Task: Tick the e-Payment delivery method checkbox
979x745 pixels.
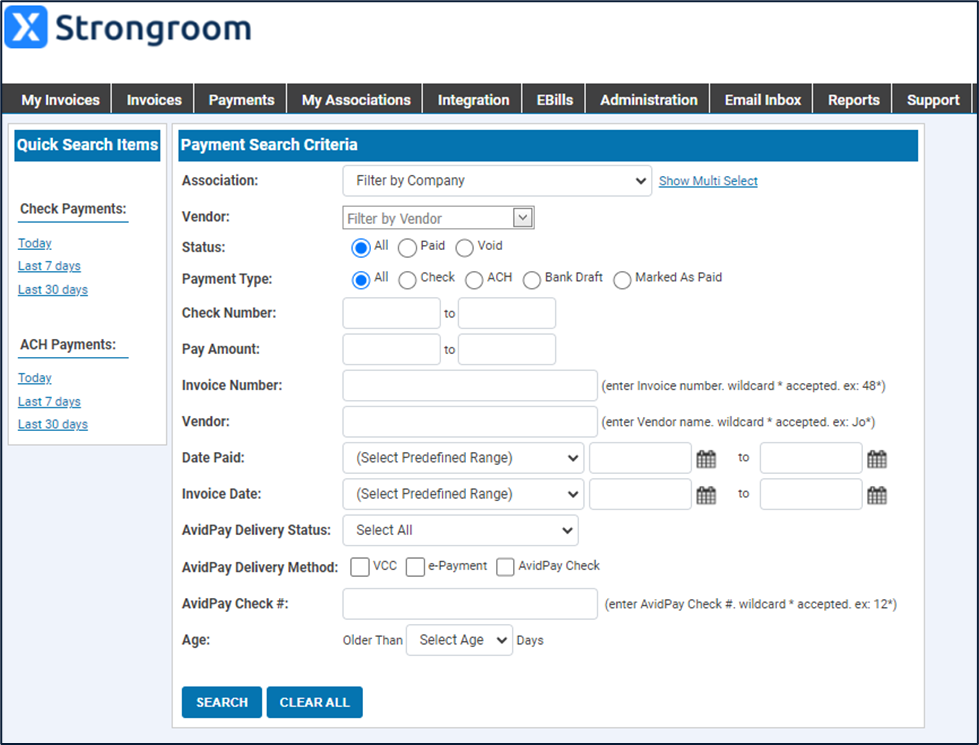Action: 415,567
